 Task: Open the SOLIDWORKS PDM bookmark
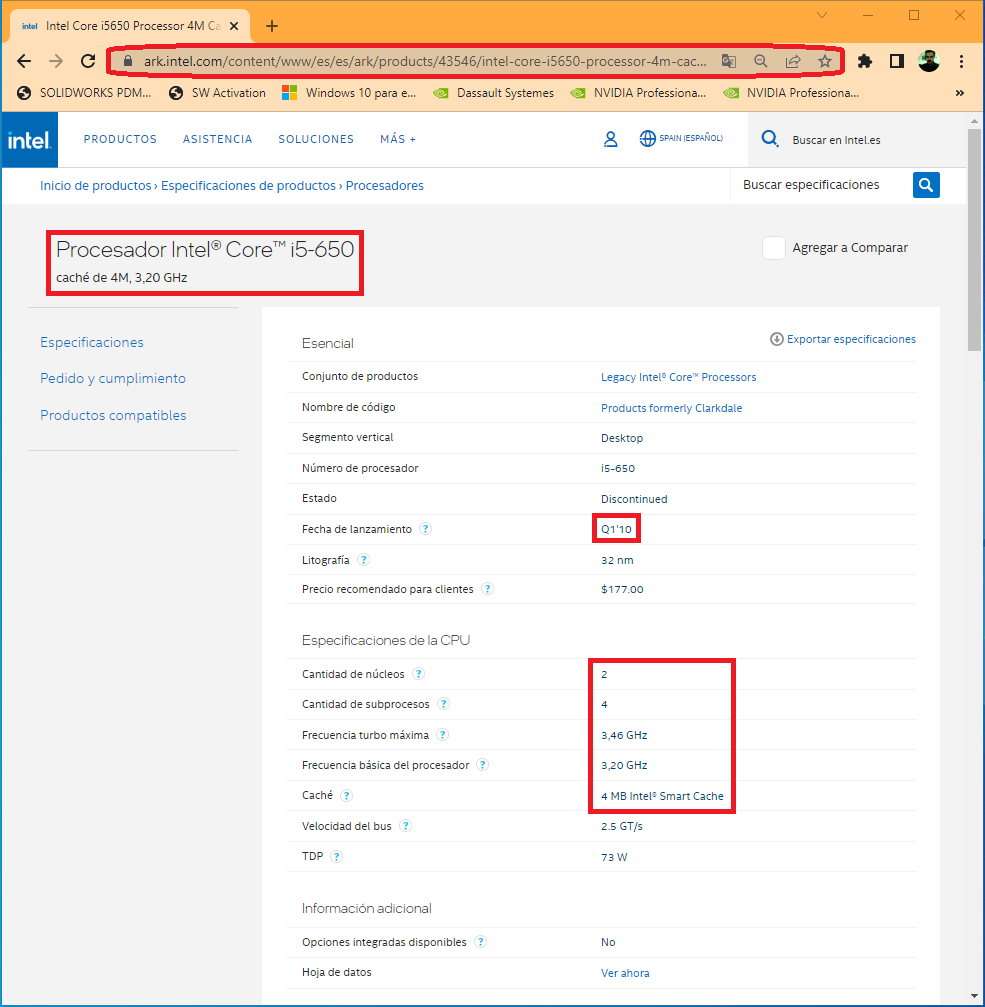[x=85, y=93]
